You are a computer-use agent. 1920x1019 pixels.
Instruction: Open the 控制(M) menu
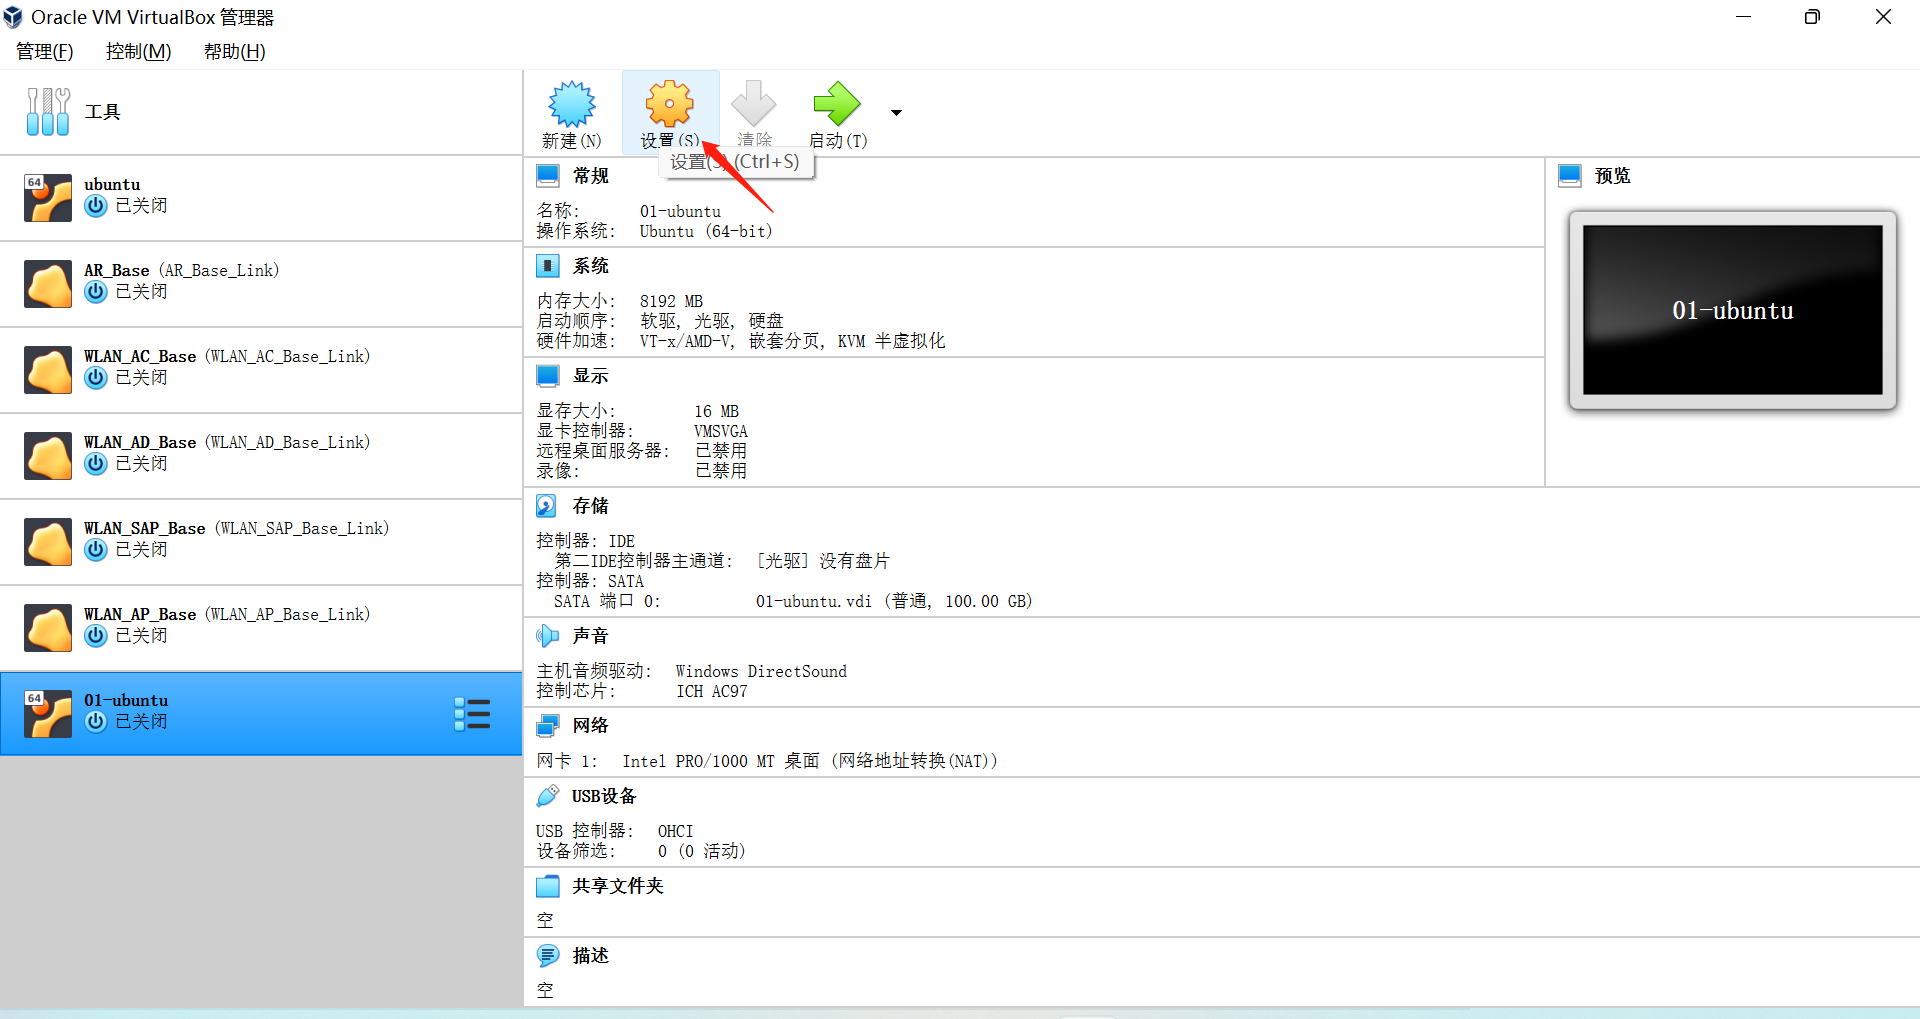[x=139, y=51]
